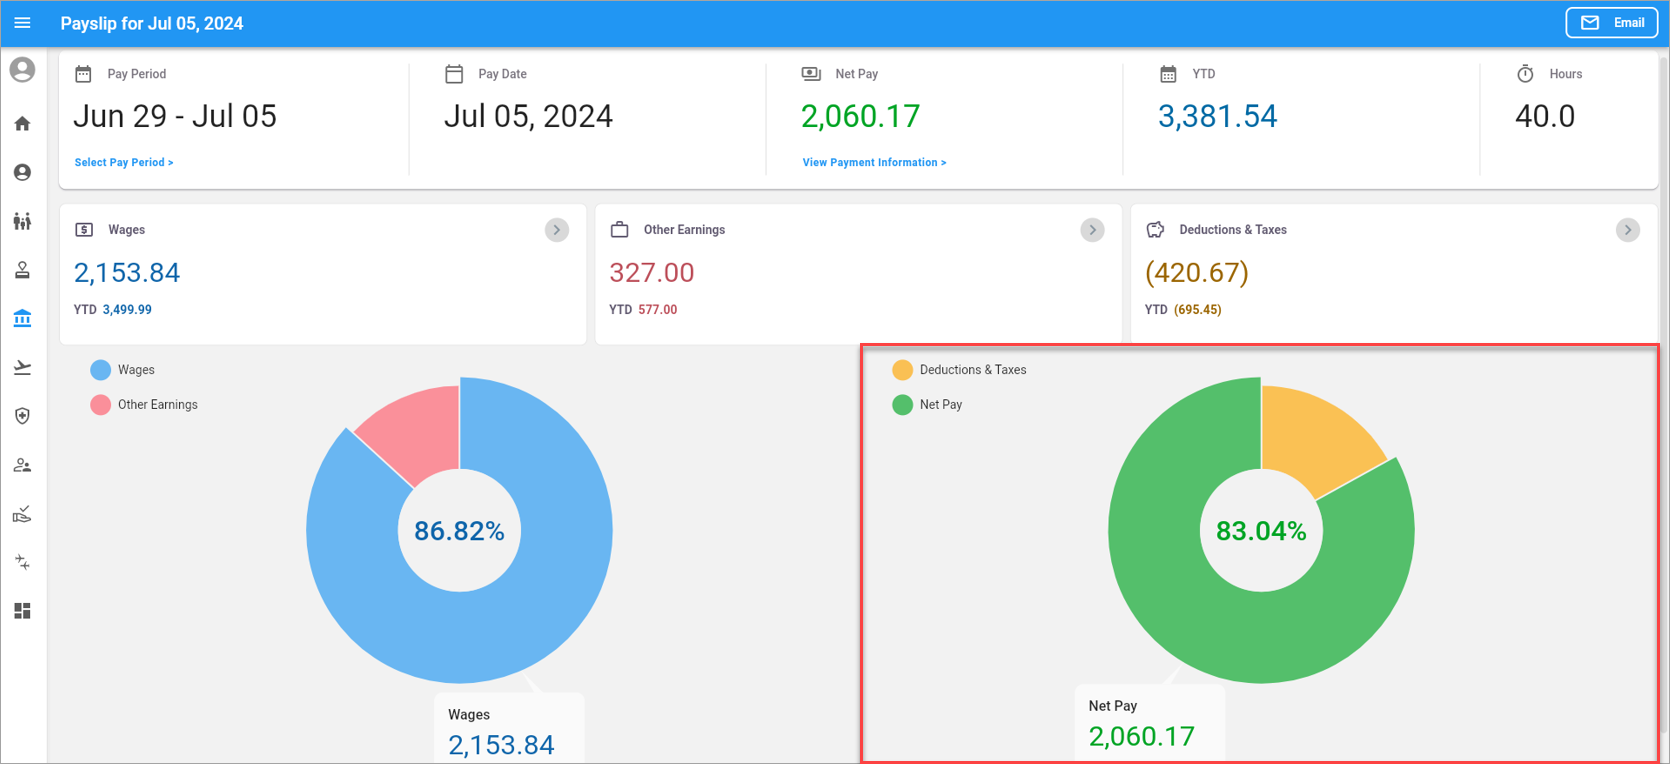Viewport: 1670px width, 764px height.
Task: Toggle the Deductions & Taxes legend item
Action: pos(960,370)
